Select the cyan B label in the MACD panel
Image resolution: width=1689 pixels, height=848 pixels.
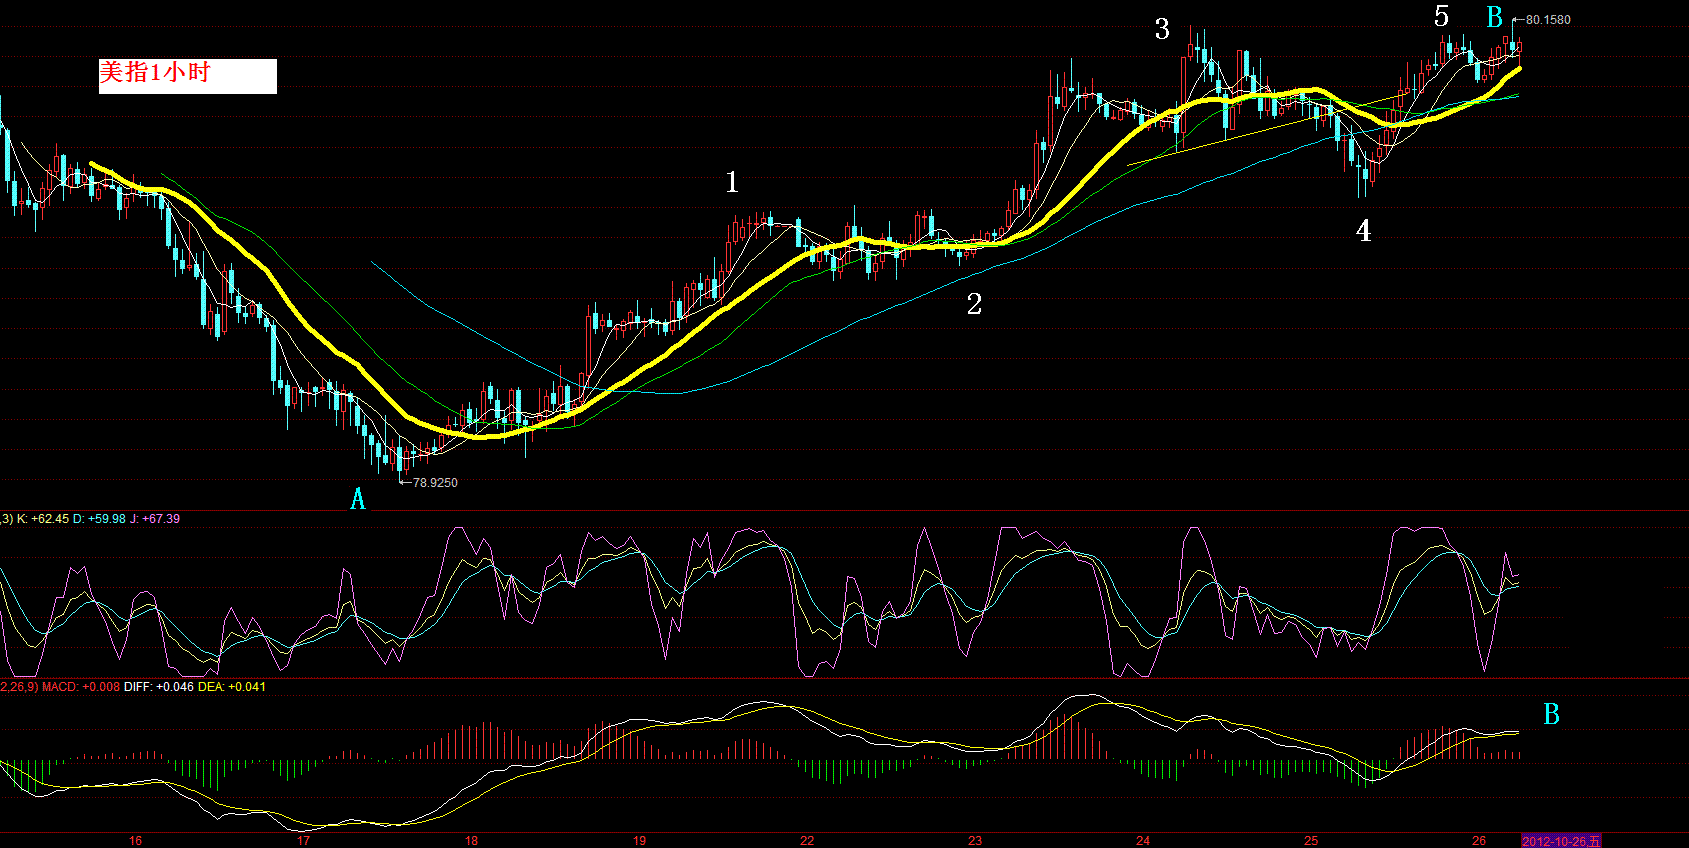click(1551, 714)
